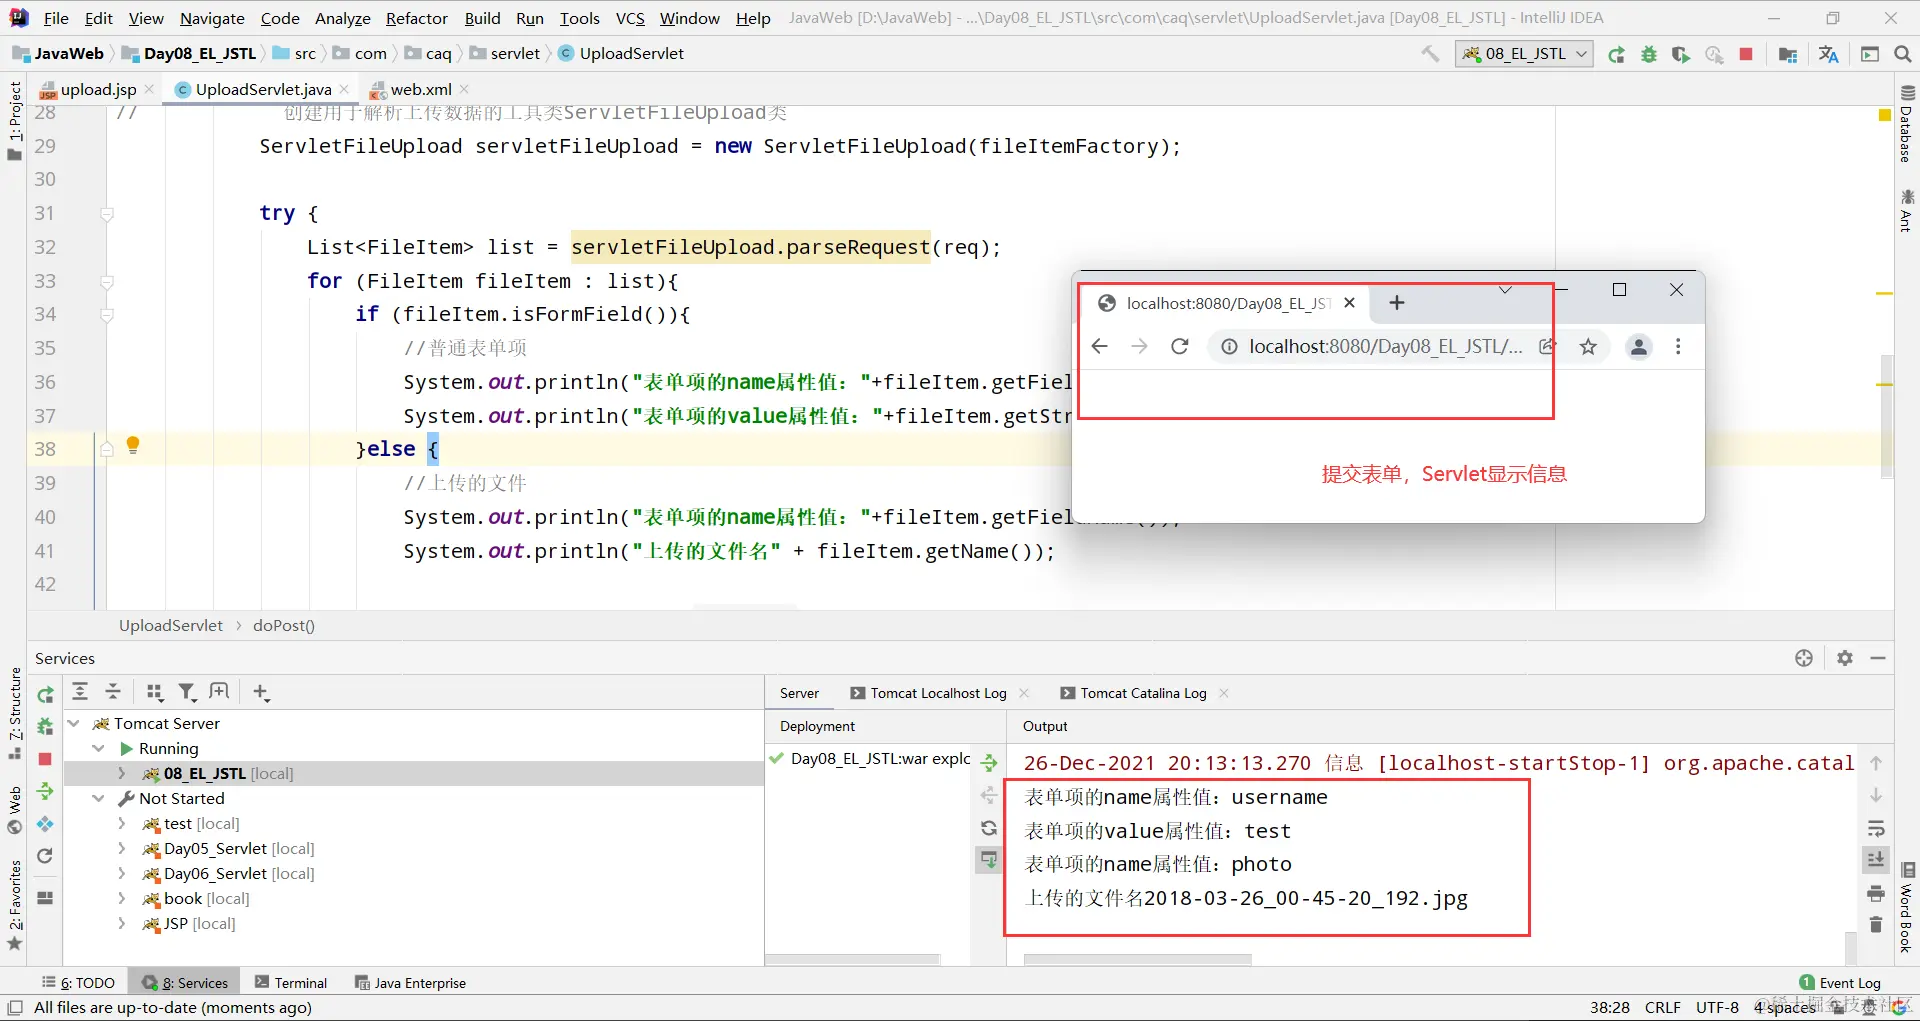The image size is (1920, 1021).
Task: Click the UTF-8 encoding in the status bar
Action: (x=1717, y=1007)
